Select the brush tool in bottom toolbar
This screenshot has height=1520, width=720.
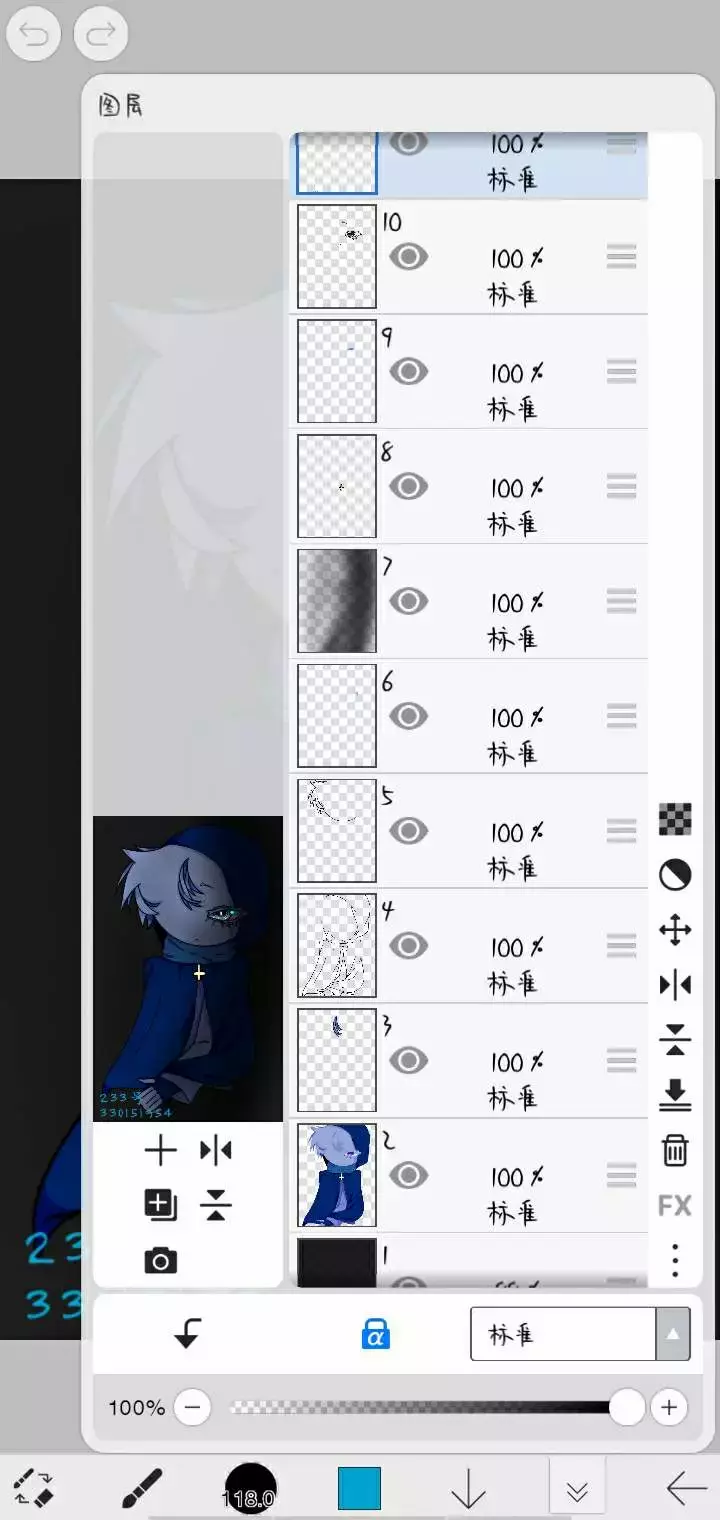click(142, 1488)
